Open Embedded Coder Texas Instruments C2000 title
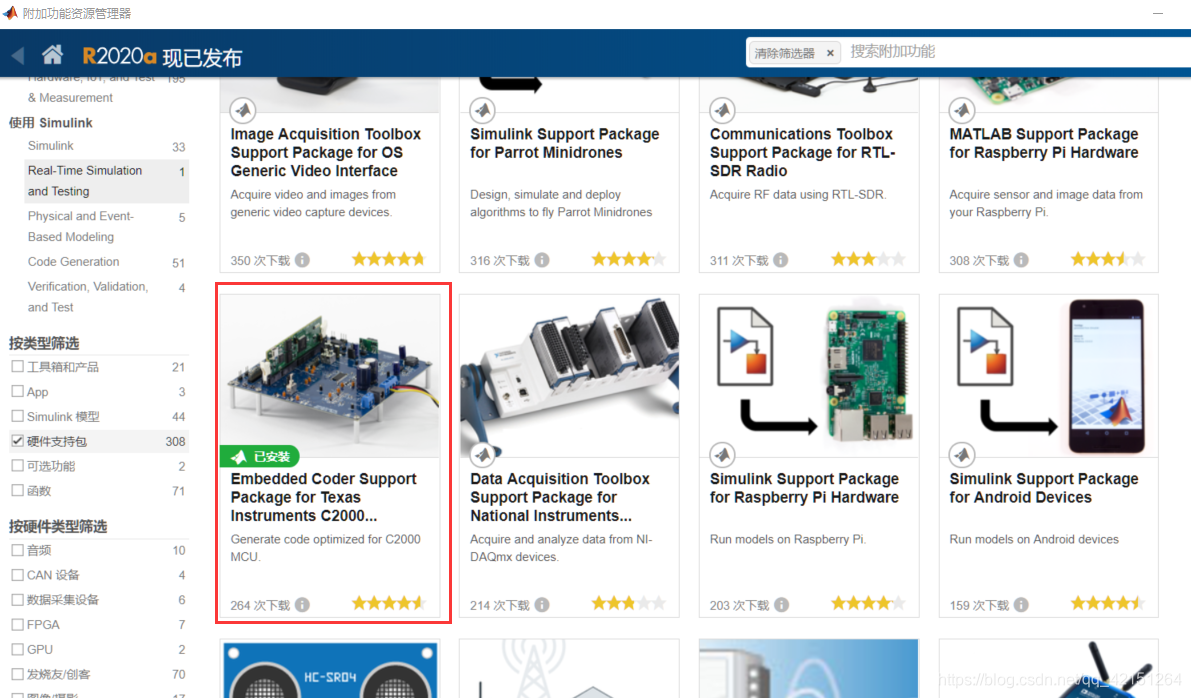 324,497
